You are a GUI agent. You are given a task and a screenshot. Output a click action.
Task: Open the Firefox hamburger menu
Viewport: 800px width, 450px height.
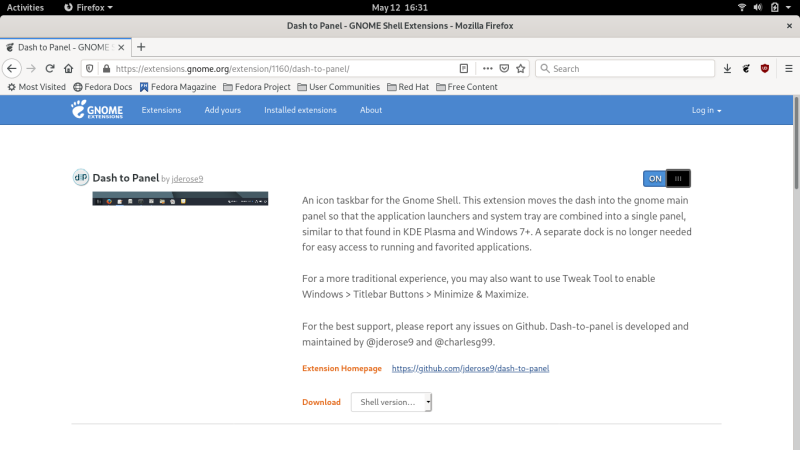[784, 69]
